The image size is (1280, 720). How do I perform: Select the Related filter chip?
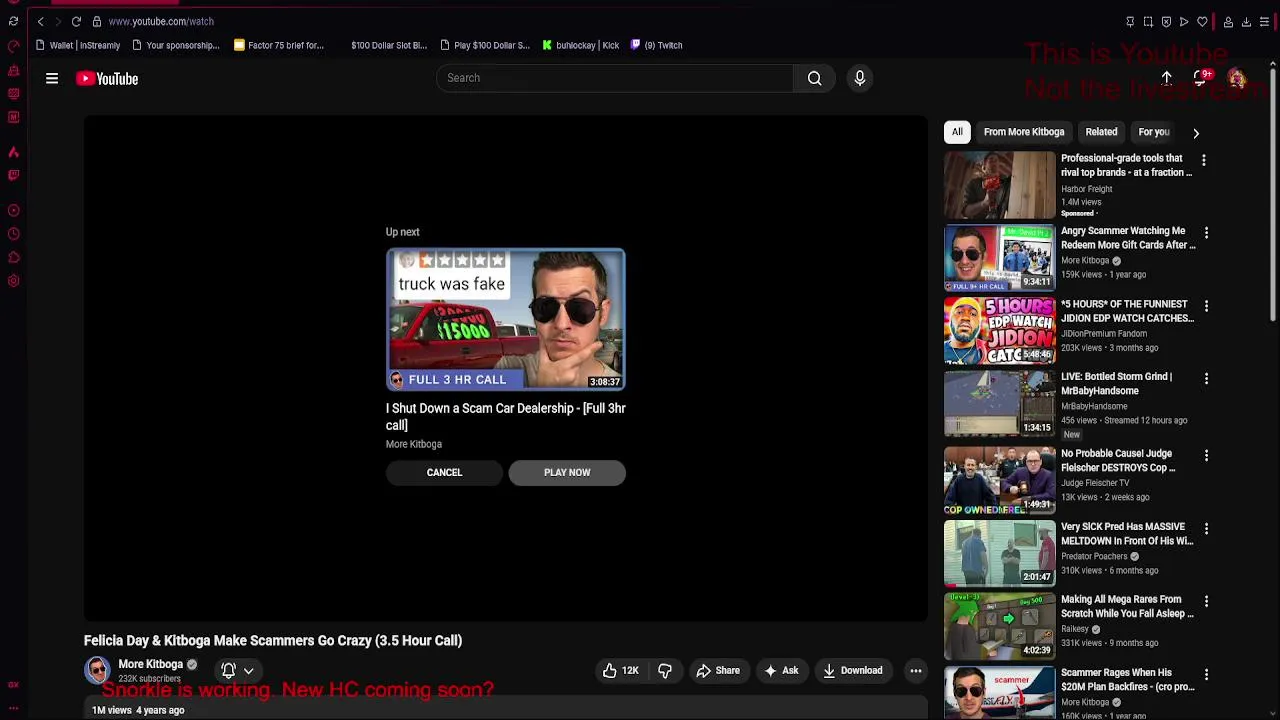(1101, 132)
